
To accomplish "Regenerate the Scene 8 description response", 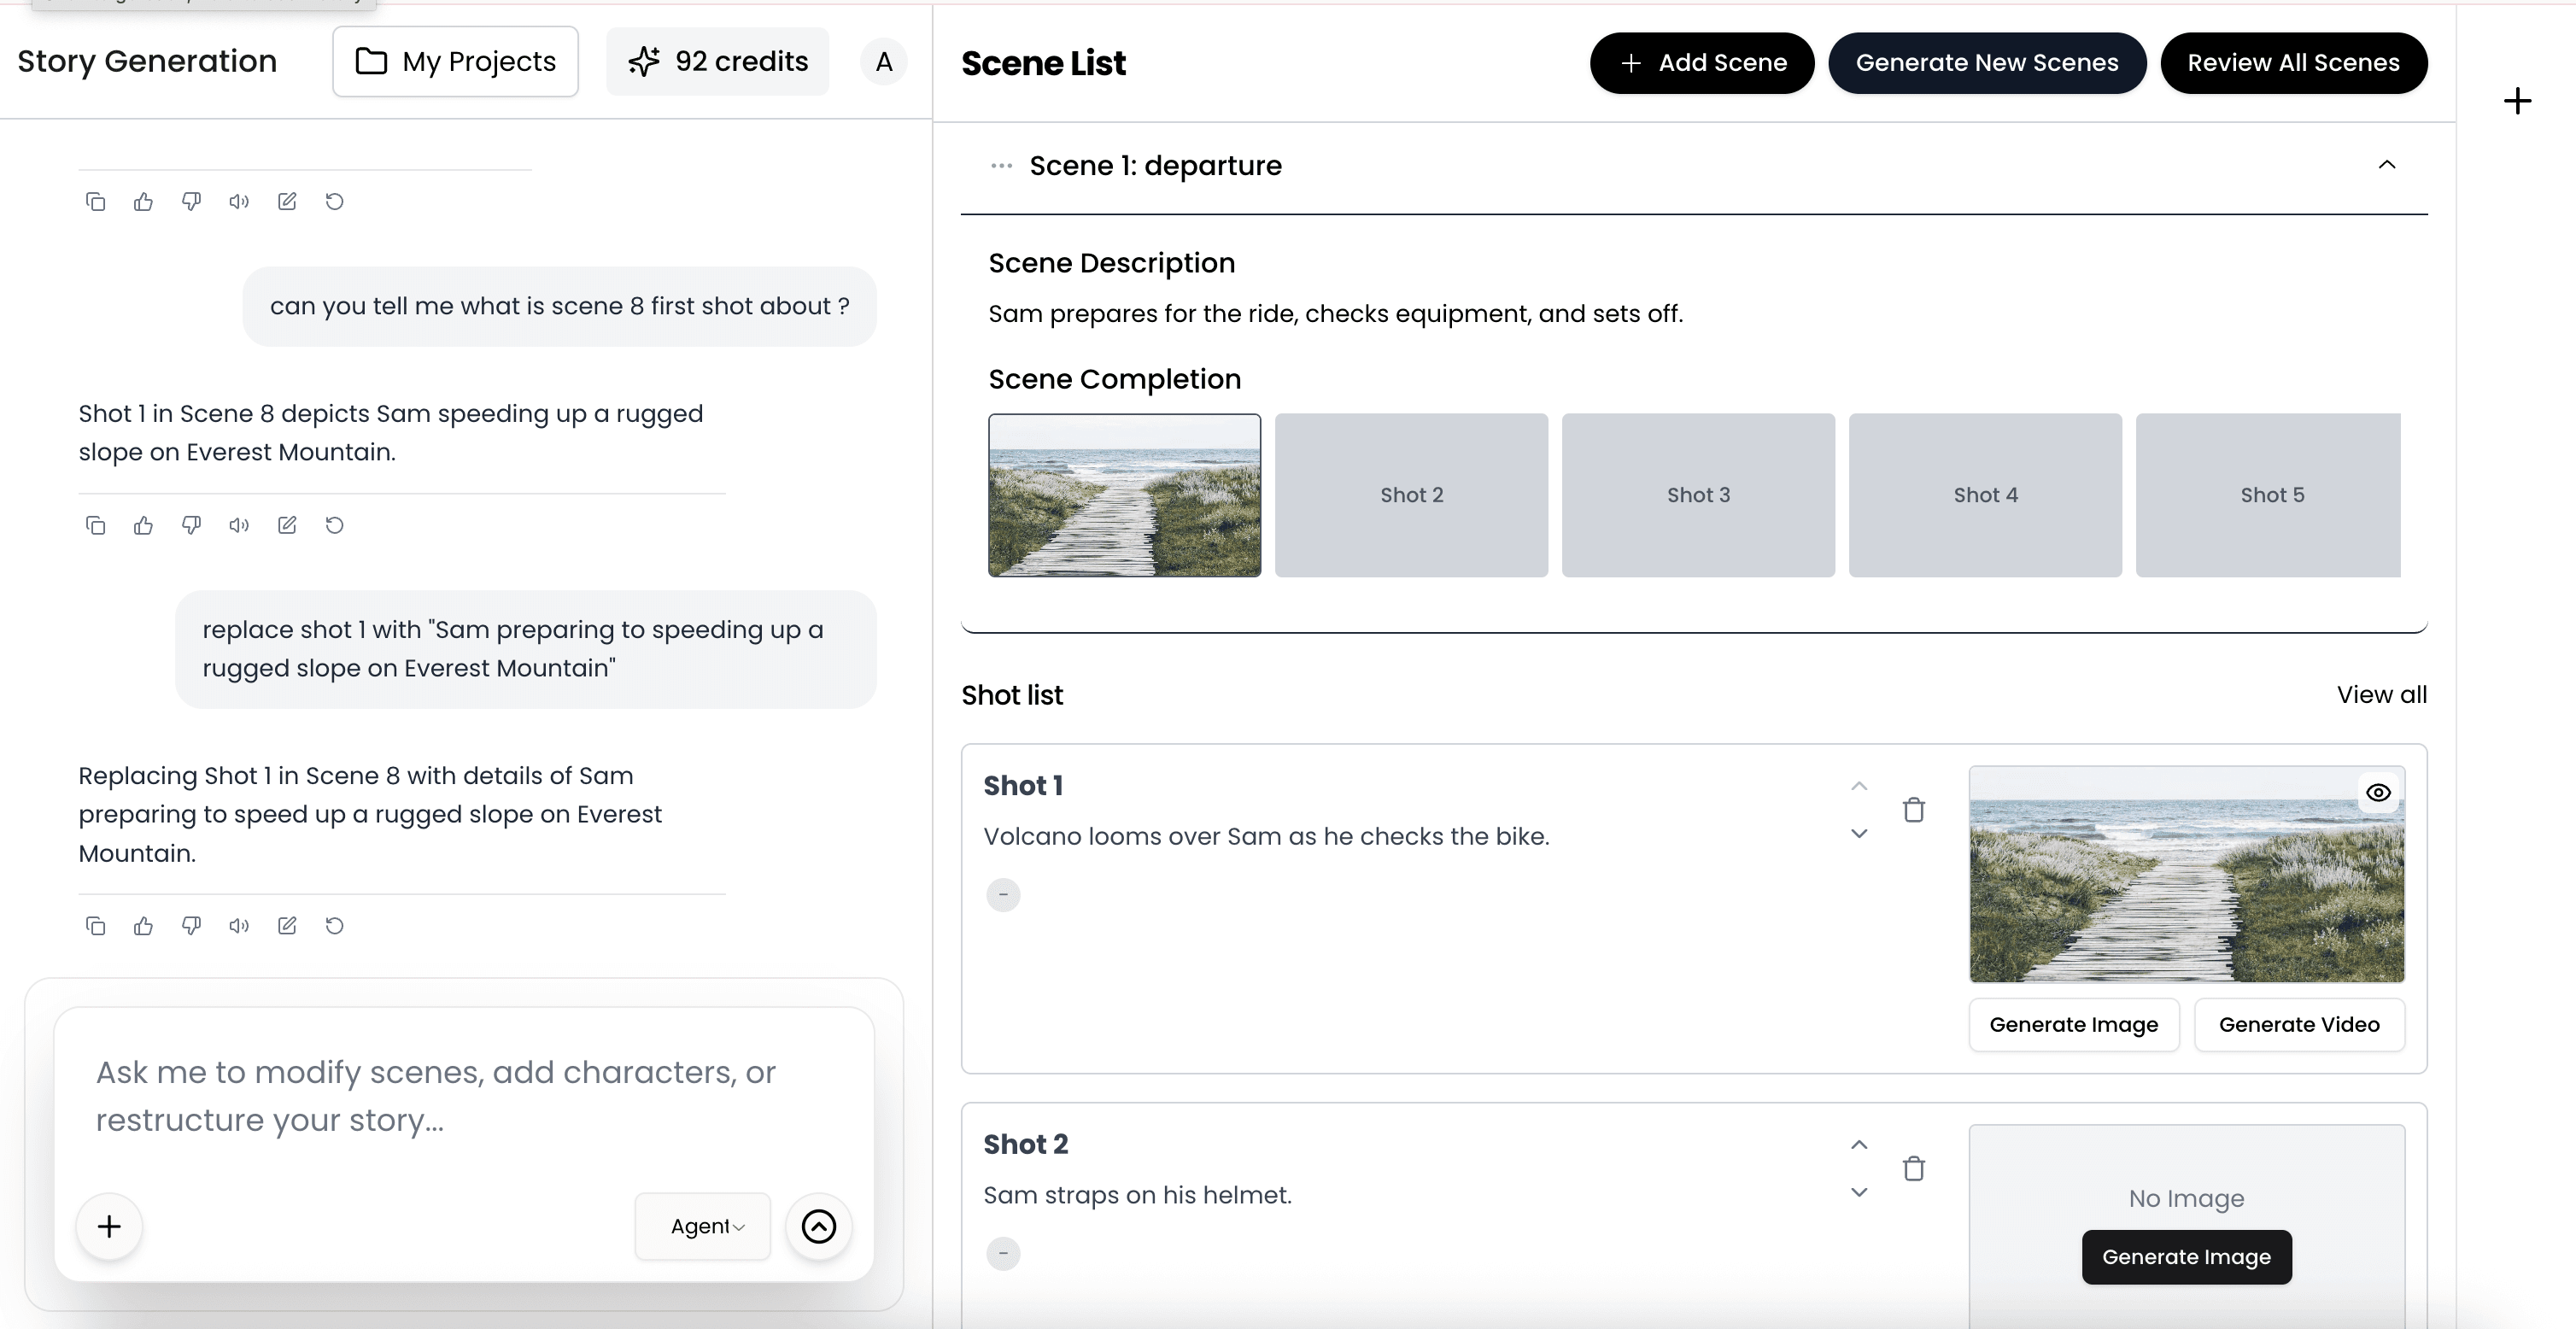I will [334, 524].
